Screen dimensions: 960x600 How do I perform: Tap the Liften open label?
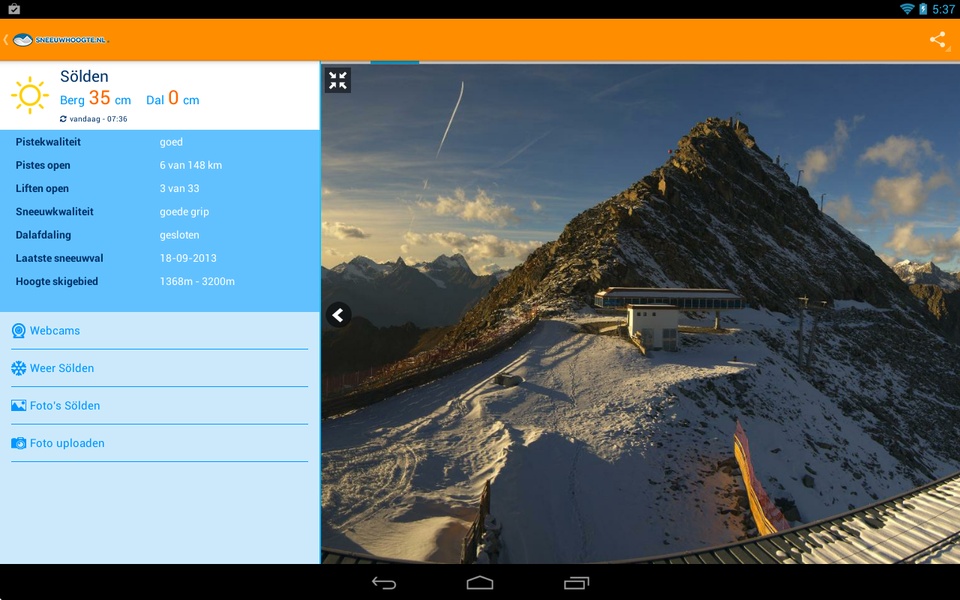(x=42, y=189)
